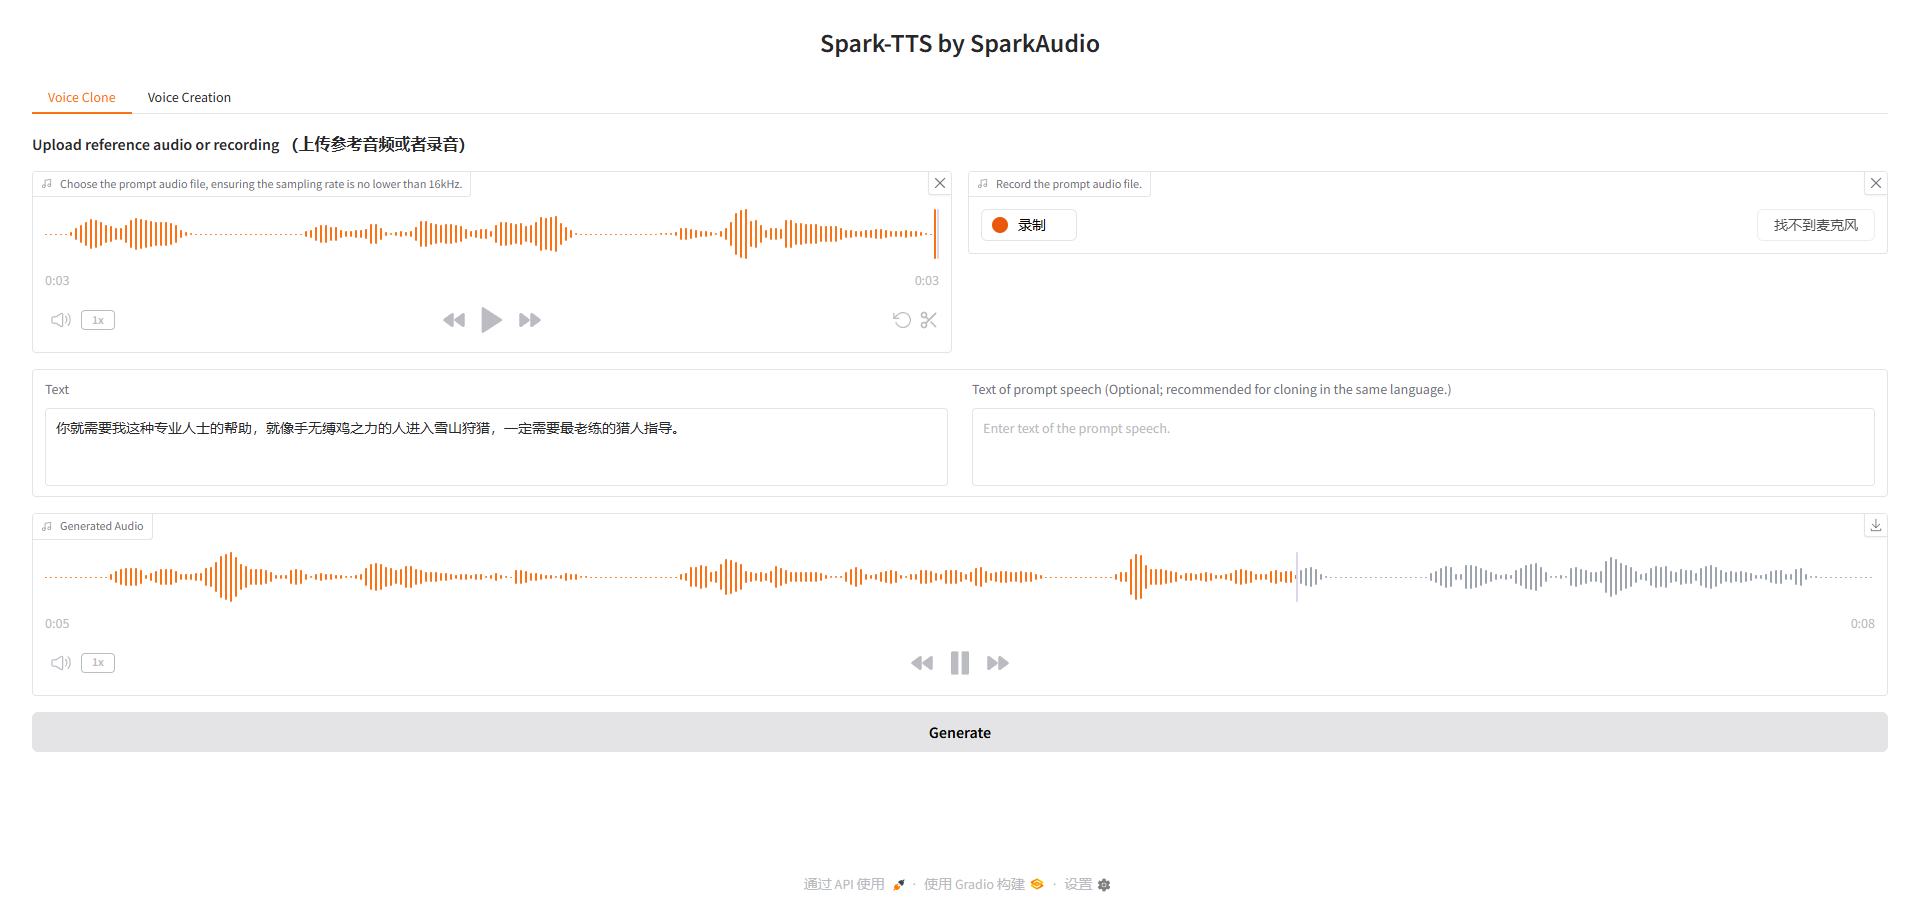This screenshot has width=1920, height=911.
Task: Rewind the reference audio
Action: [454, 320]
